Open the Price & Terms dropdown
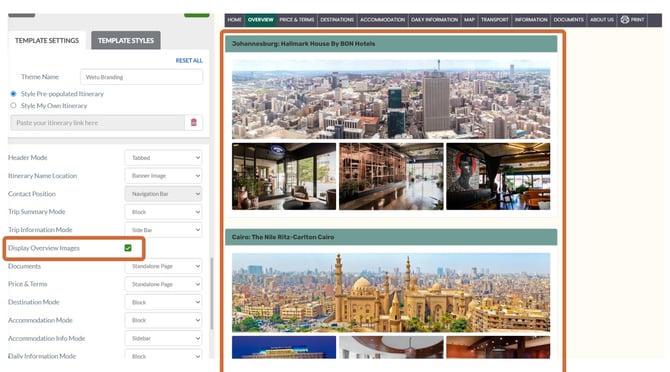Screen dimensions: 670x372 click(163, 284)
